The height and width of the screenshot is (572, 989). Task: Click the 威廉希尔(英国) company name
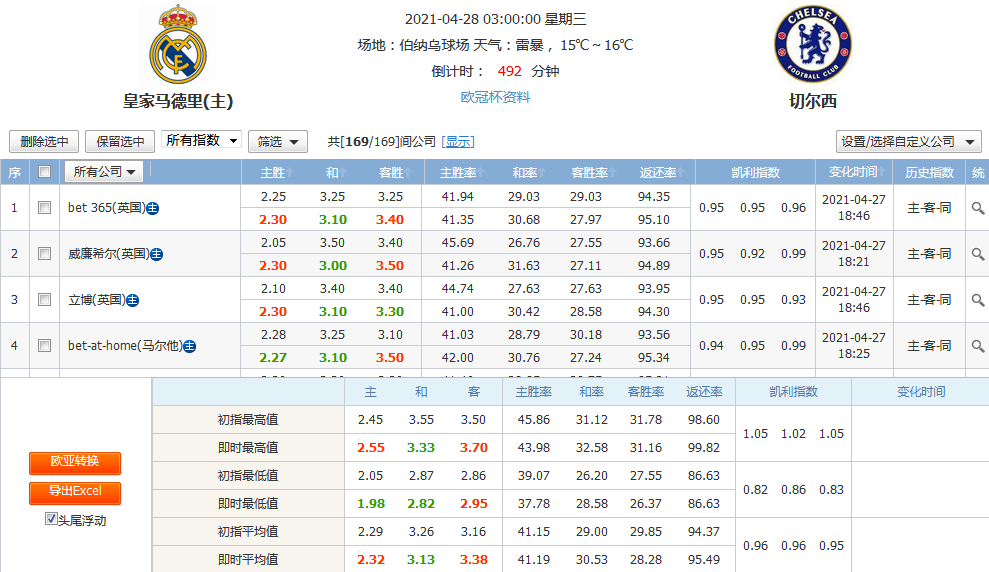(x=109, y=254)
